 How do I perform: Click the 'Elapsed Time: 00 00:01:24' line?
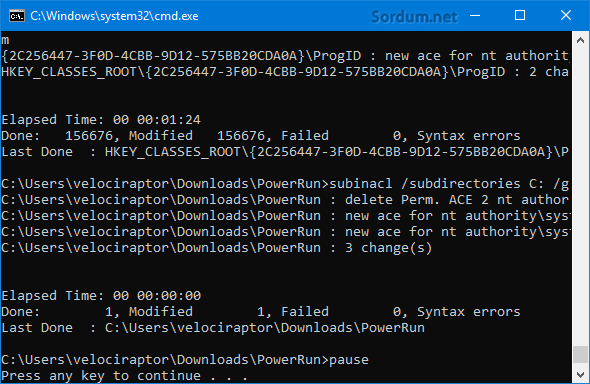[101, 120]
